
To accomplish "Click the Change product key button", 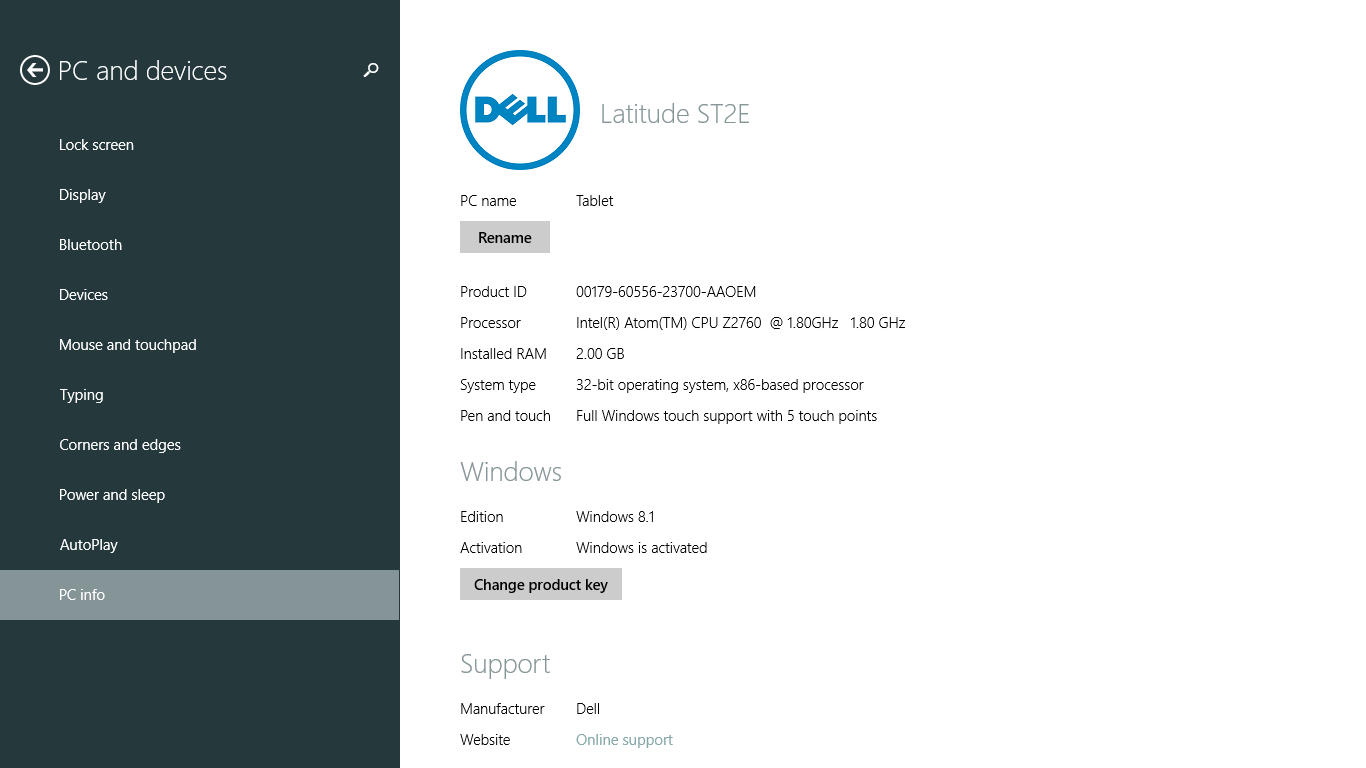I will click(x=540, y=584).
